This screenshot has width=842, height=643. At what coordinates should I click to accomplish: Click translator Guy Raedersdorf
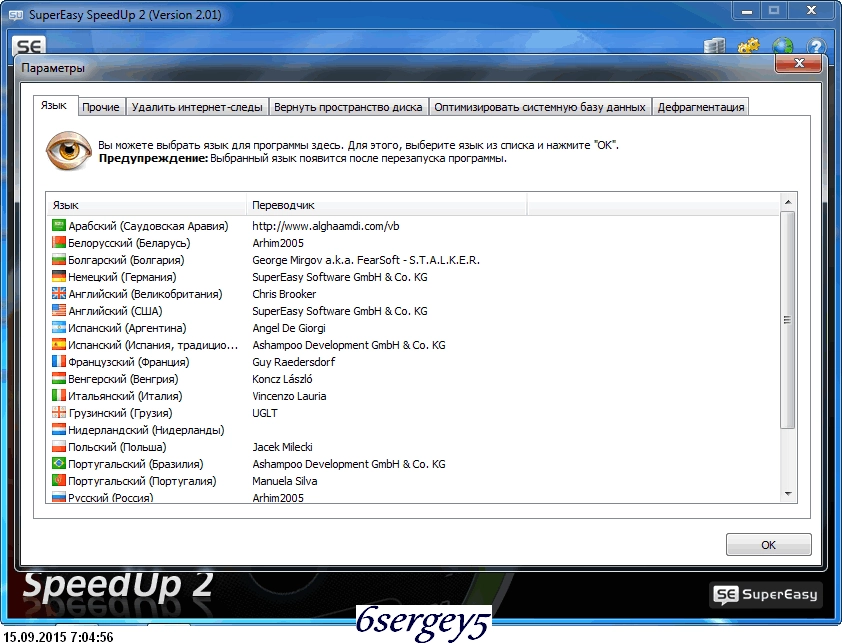(x=294, y=362)
